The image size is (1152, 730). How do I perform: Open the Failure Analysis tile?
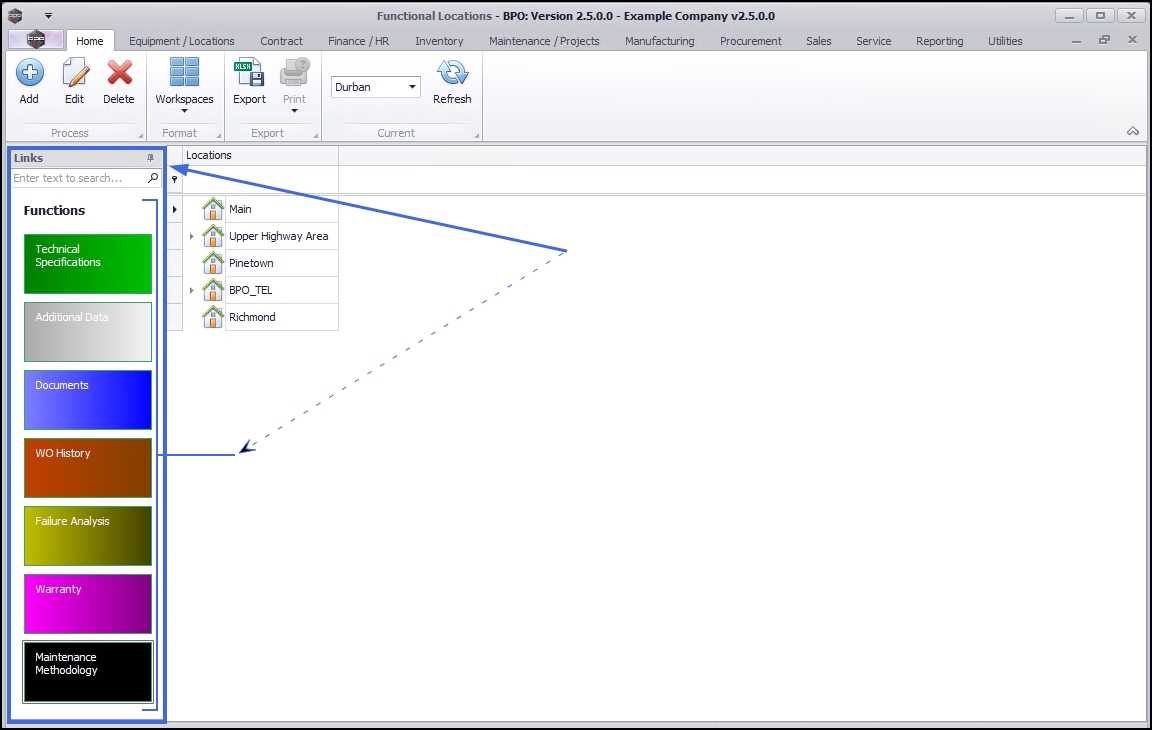(88, 536)
